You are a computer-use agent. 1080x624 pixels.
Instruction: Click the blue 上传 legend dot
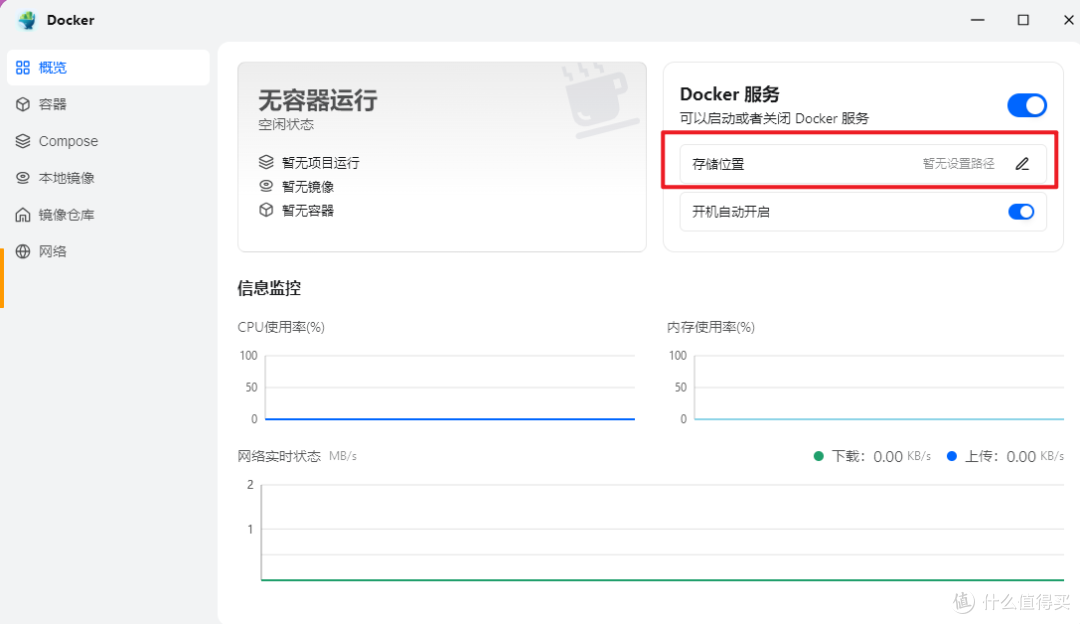[x=952, y=456]
